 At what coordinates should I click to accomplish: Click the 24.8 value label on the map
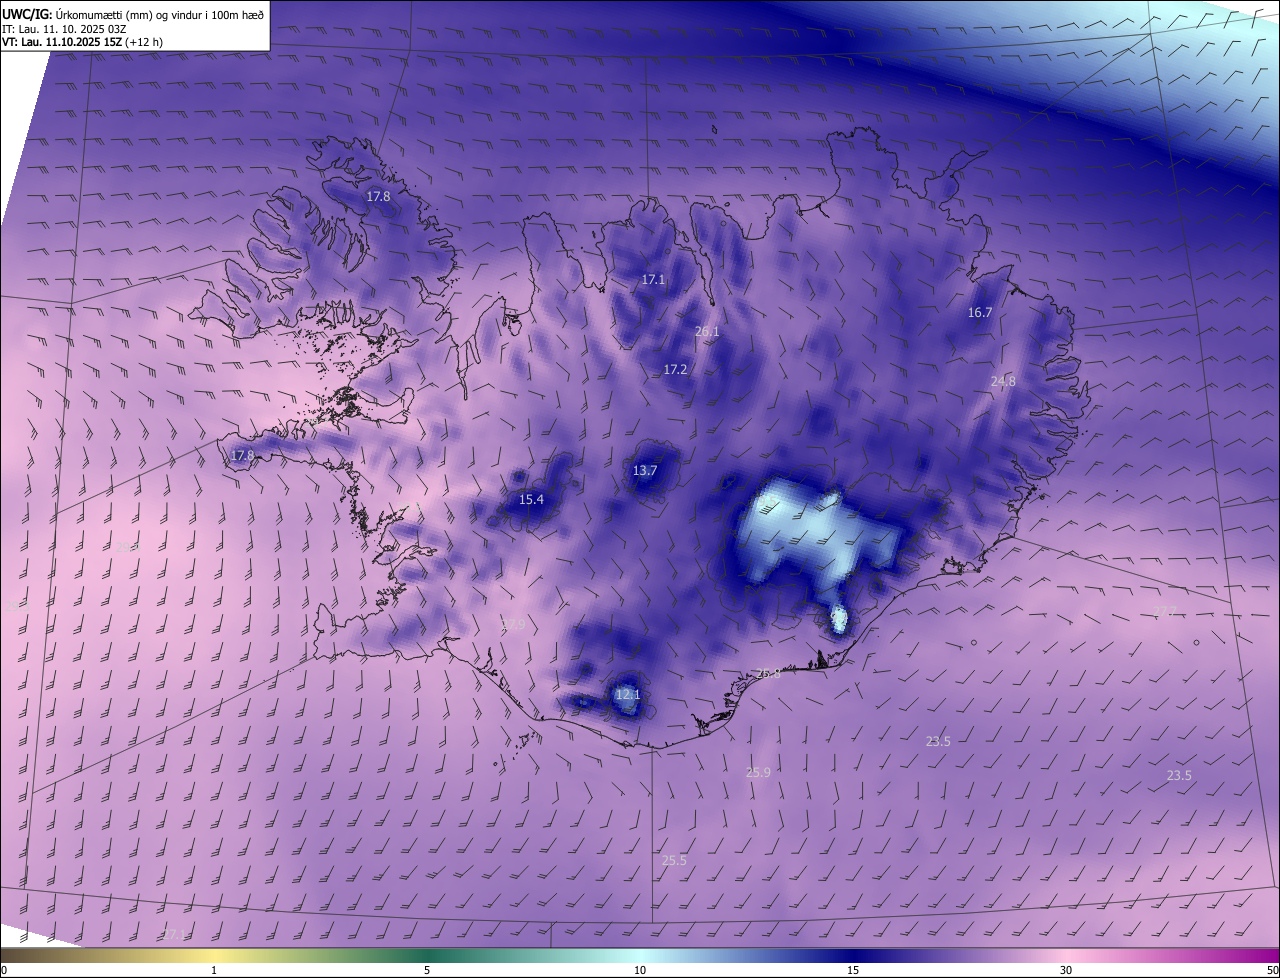(1003, 381)
